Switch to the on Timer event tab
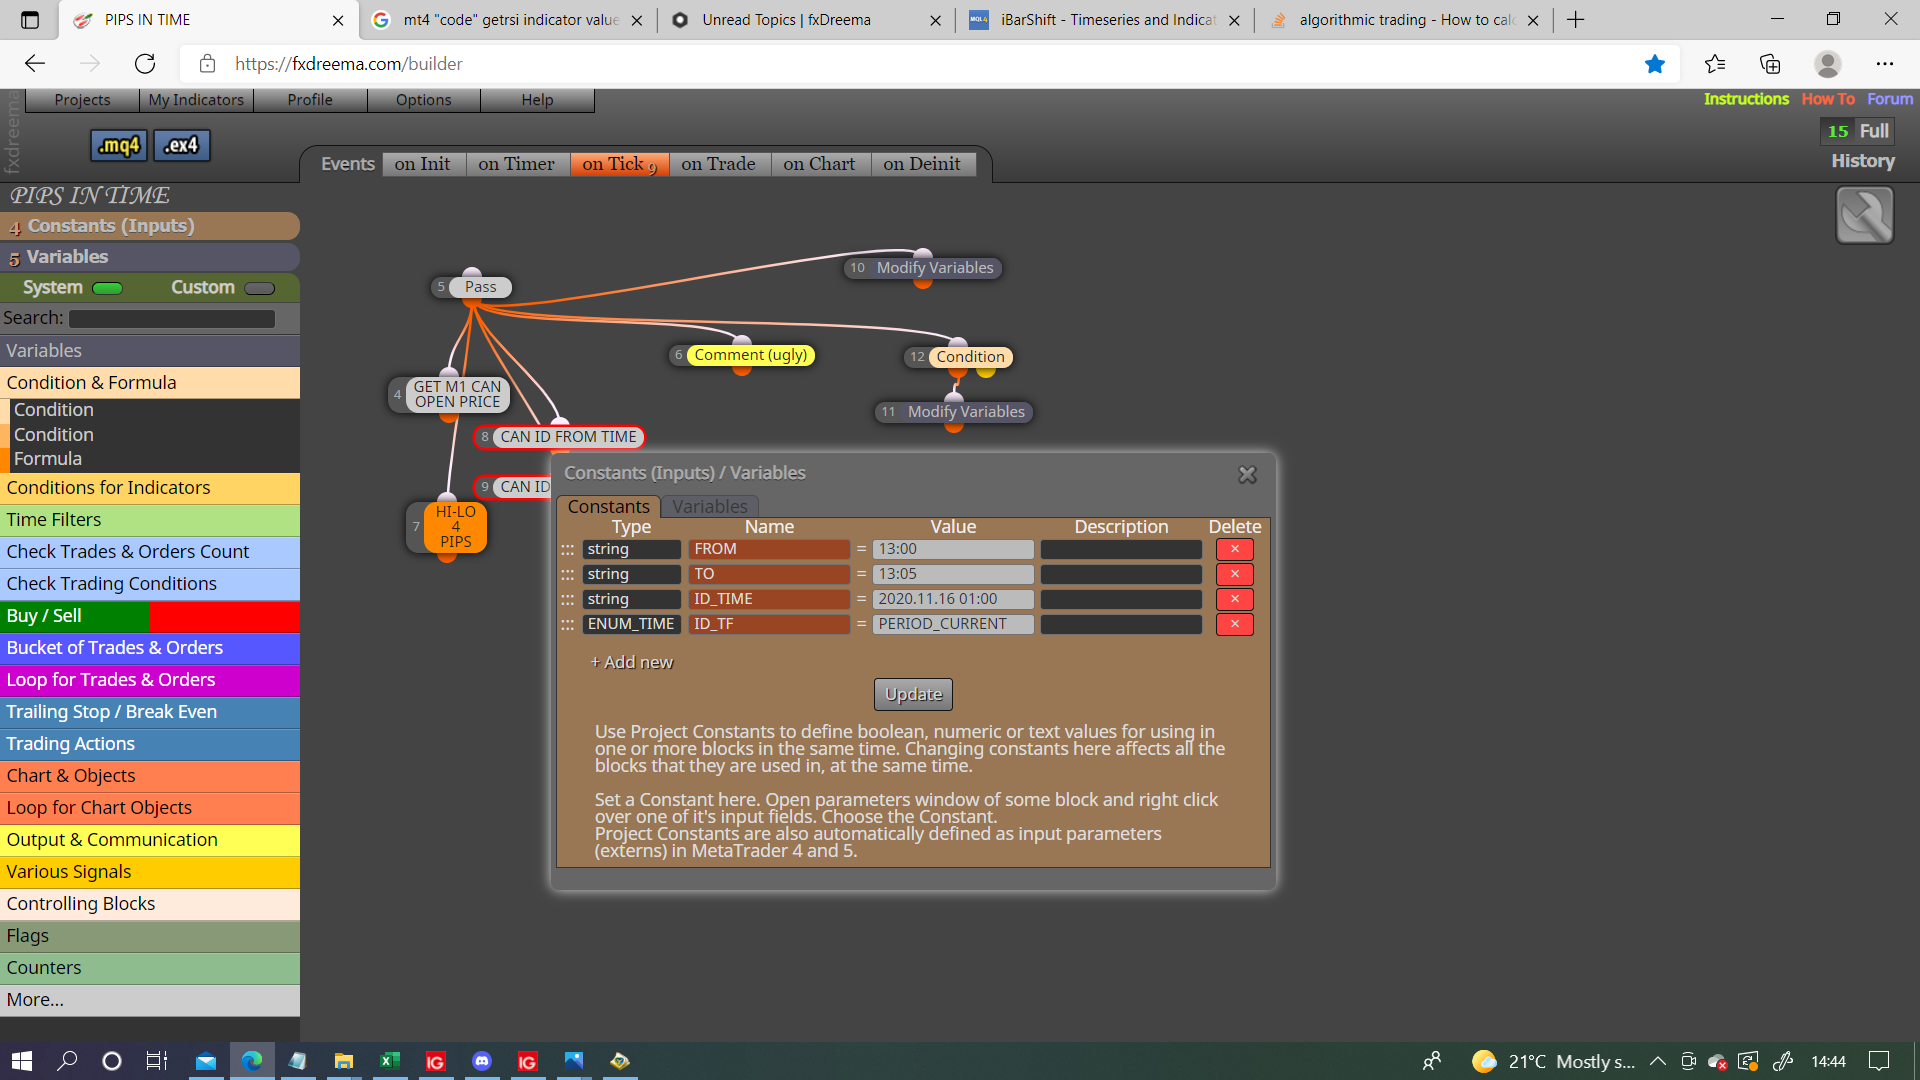 click(516, 164)
